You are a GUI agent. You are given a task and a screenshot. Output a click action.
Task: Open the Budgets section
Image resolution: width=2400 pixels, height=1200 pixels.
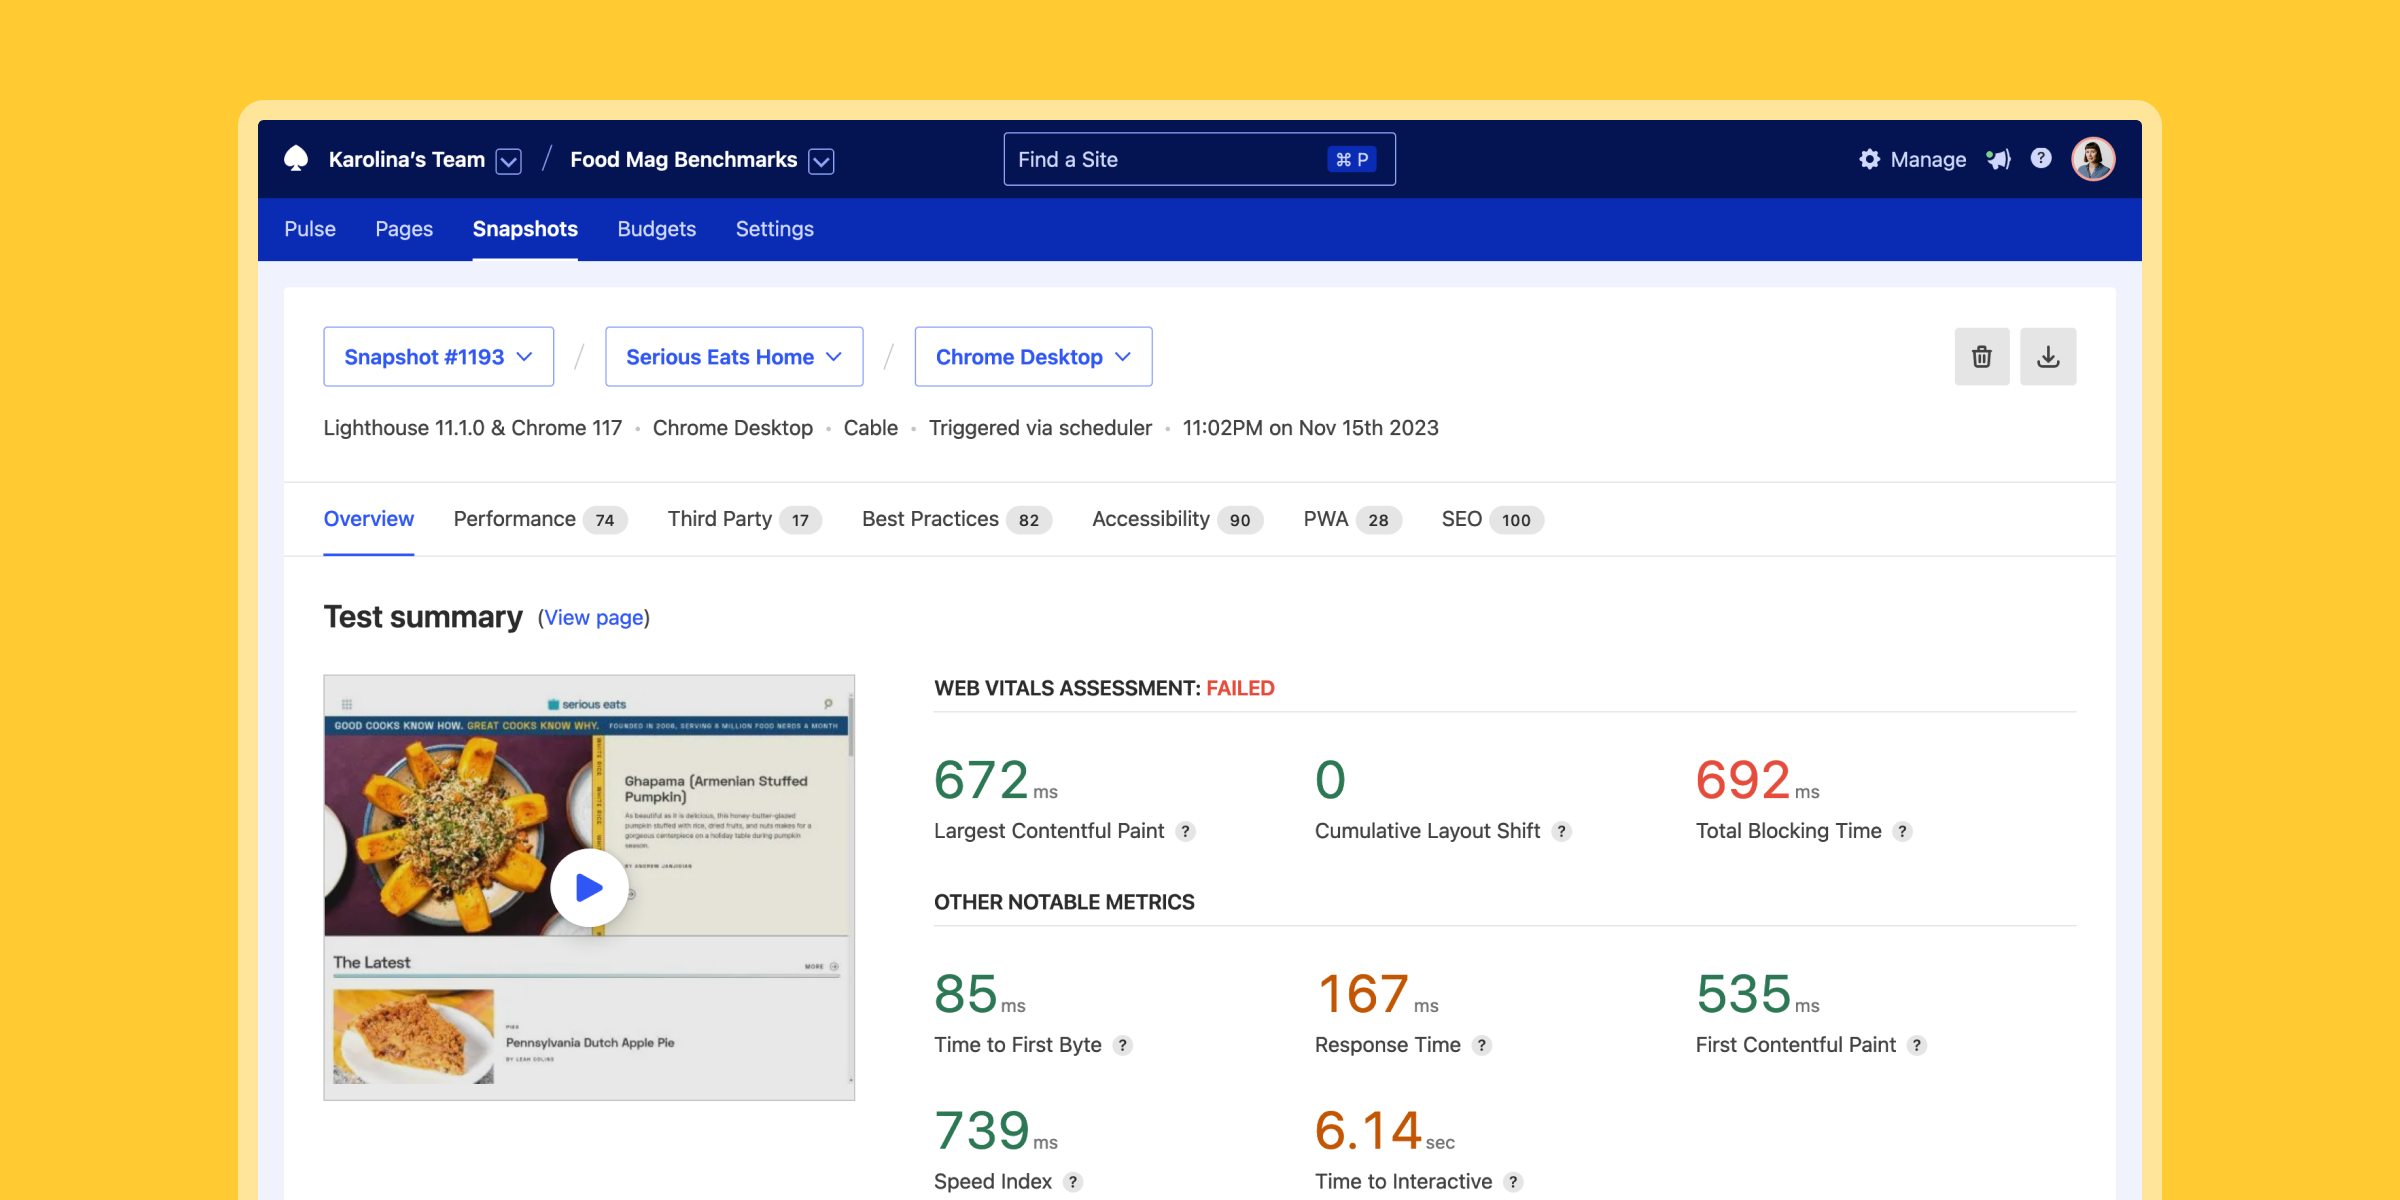coord(656,229)
